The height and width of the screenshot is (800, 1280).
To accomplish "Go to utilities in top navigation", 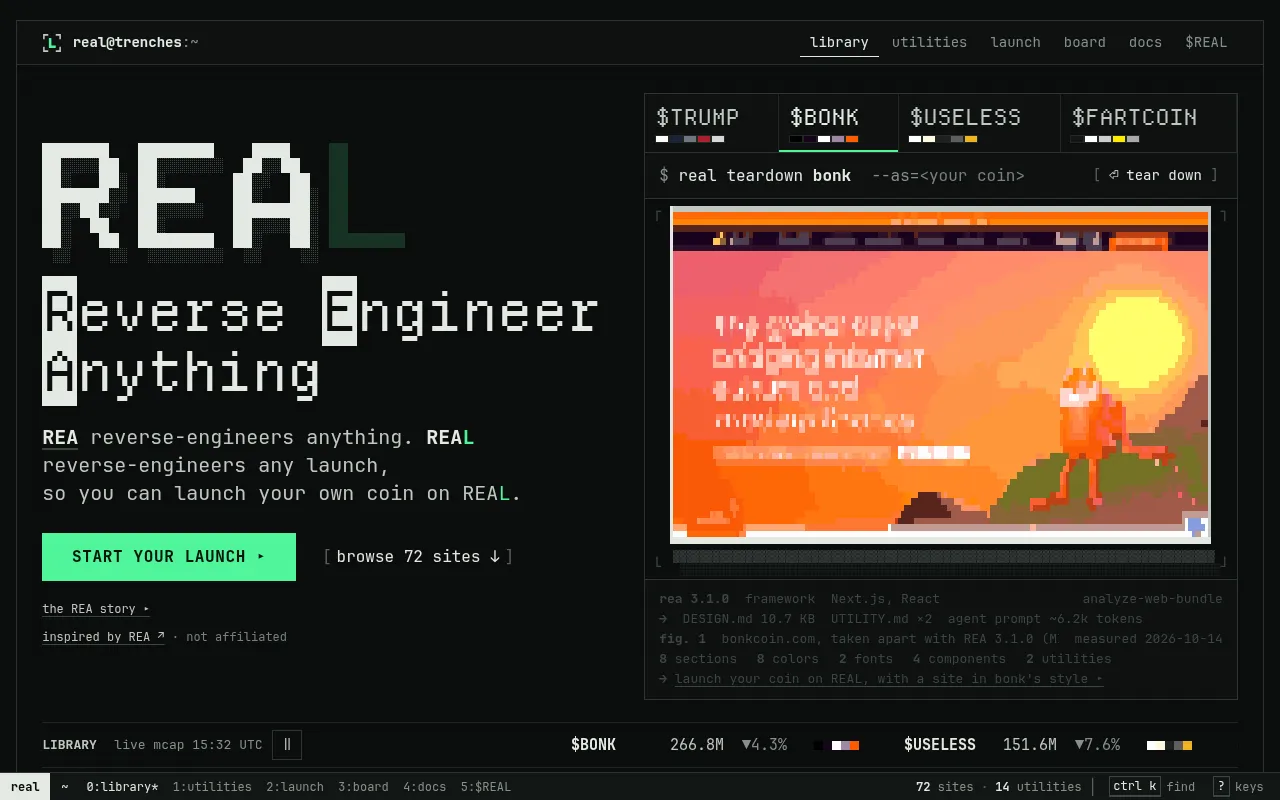I will (x=929, y=43).
